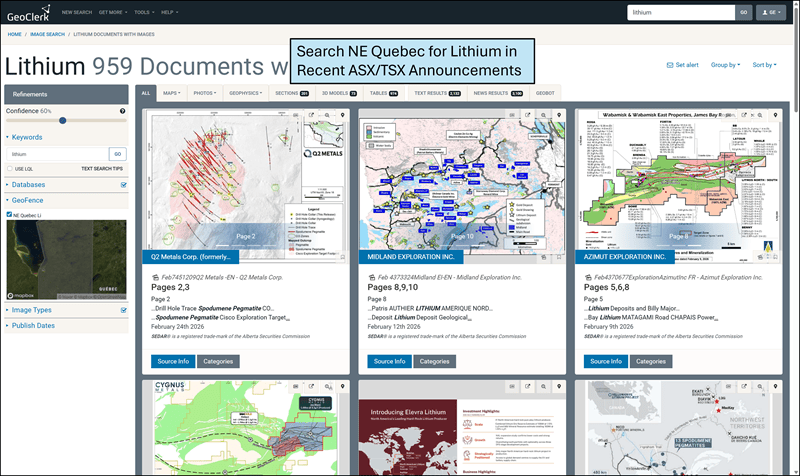Screen dimensions: 800x476
Task: Switch to the TABLES tab
Action: pyautogui.click(x=384, y=93)
